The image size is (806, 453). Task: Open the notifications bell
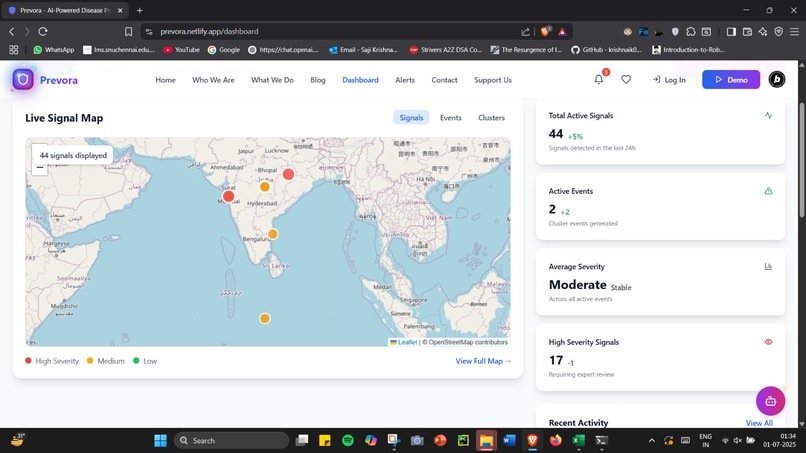click(599, 79)
